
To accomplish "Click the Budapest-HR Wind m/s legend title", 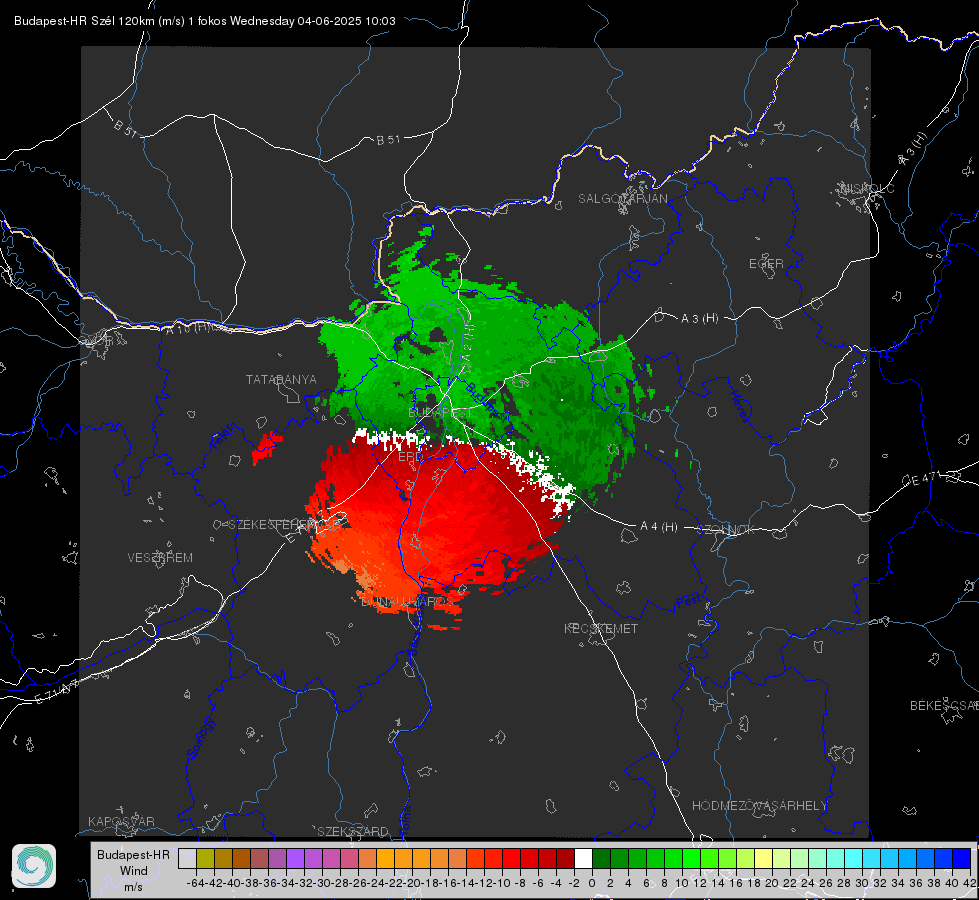I will click(133, 871).
